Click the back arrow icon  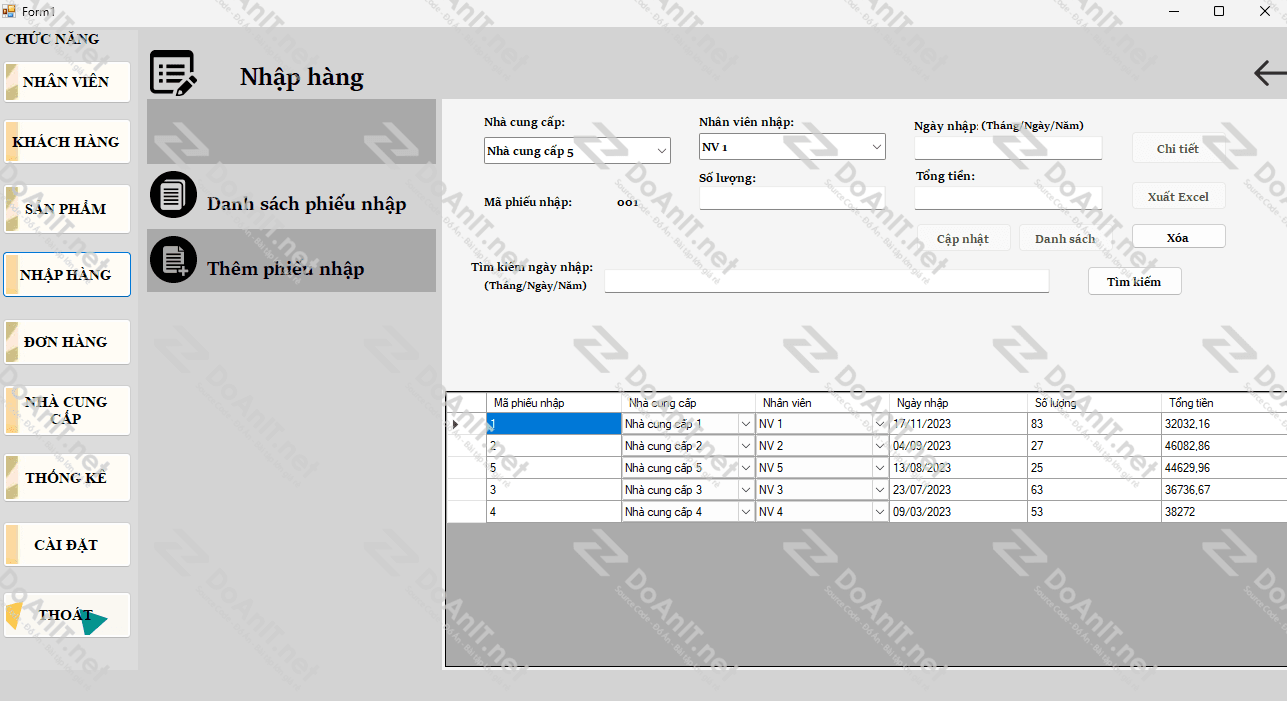coord(1269,73)
